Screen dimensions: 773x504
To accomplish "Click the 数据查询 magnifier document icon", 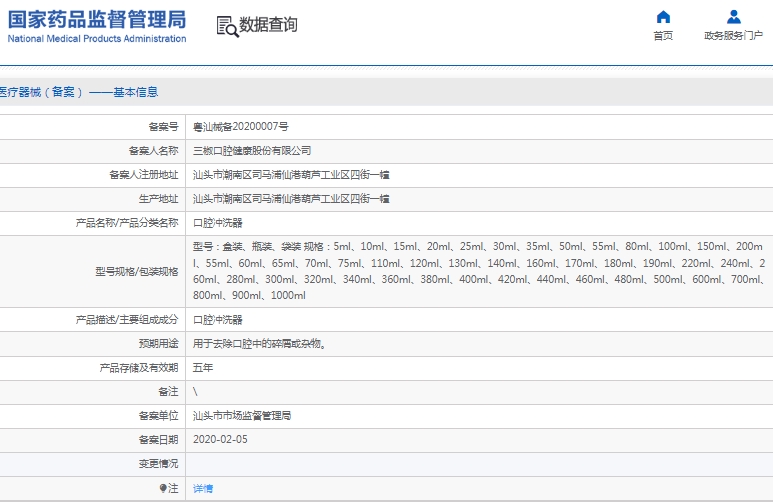I will [x=227, y=26].
